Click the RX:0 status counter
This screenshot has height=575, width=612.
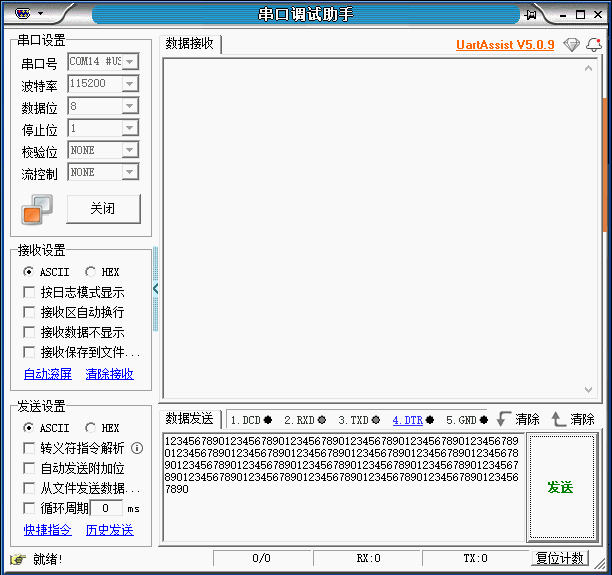(368, 558)
